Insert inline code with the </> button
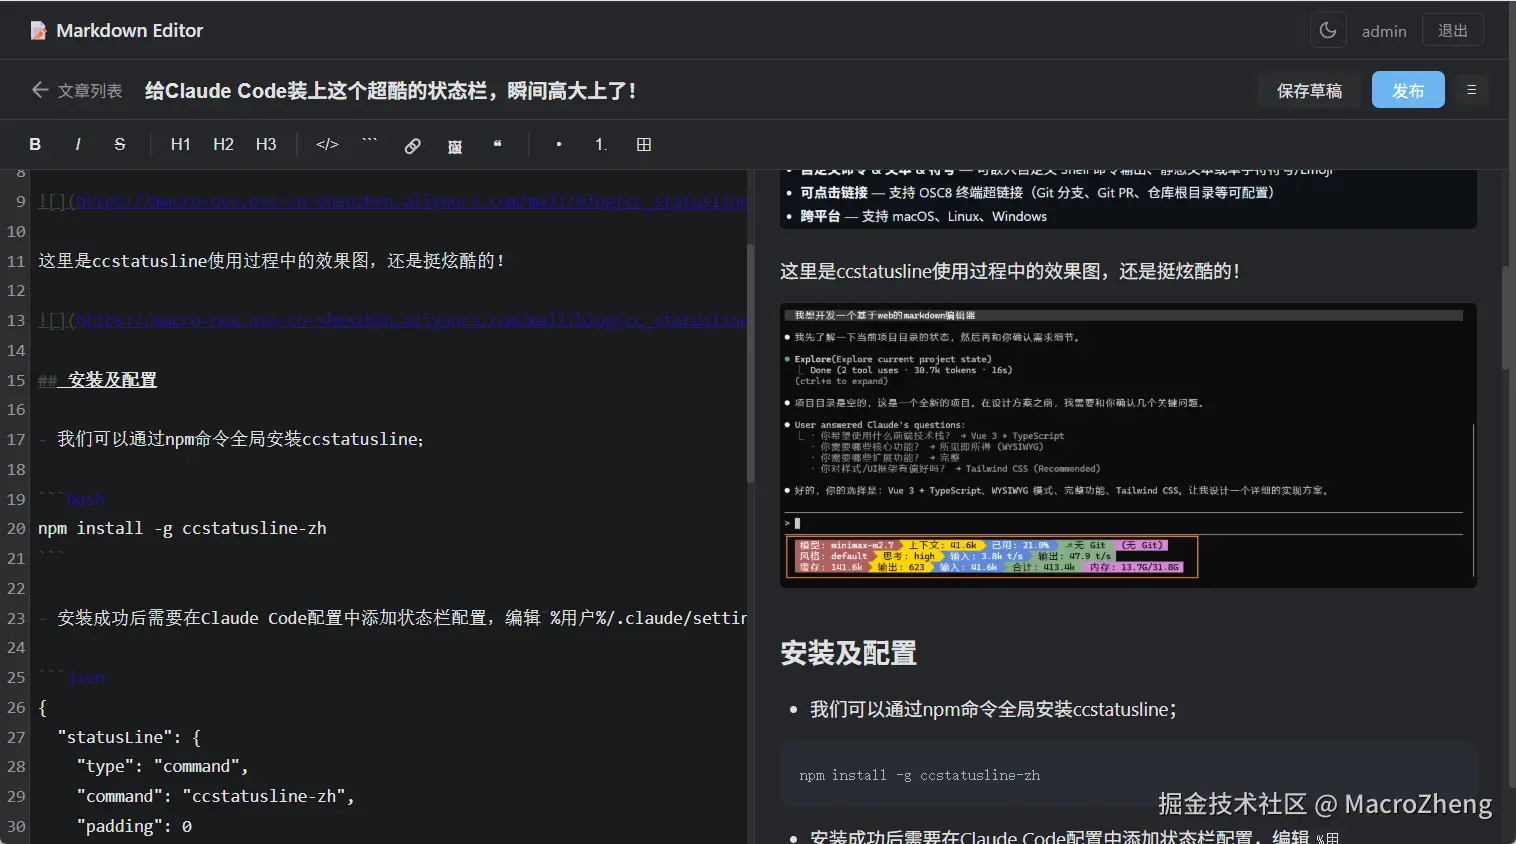1516x844 pixels. pyautogui.click(x=327, y=144)
